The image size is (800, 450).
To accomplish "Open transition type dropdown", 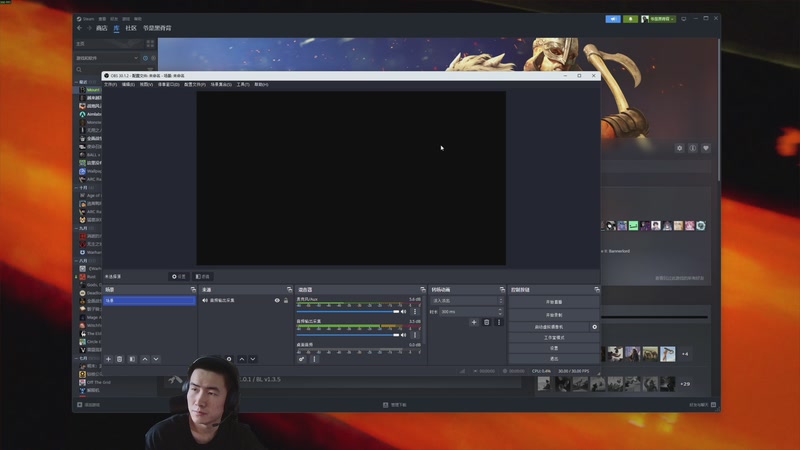I will [467, 301].
